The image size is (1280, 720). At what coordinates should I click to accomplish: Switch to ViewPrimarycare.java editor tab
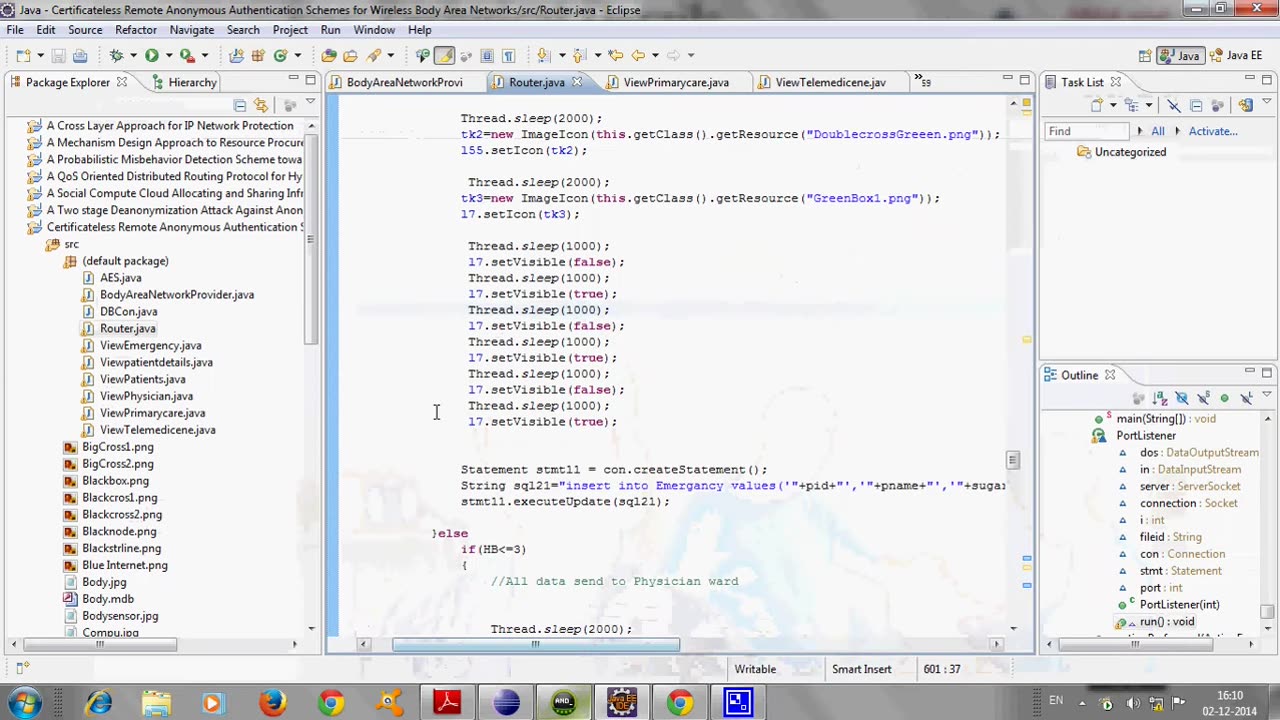(x=675, y=82)
